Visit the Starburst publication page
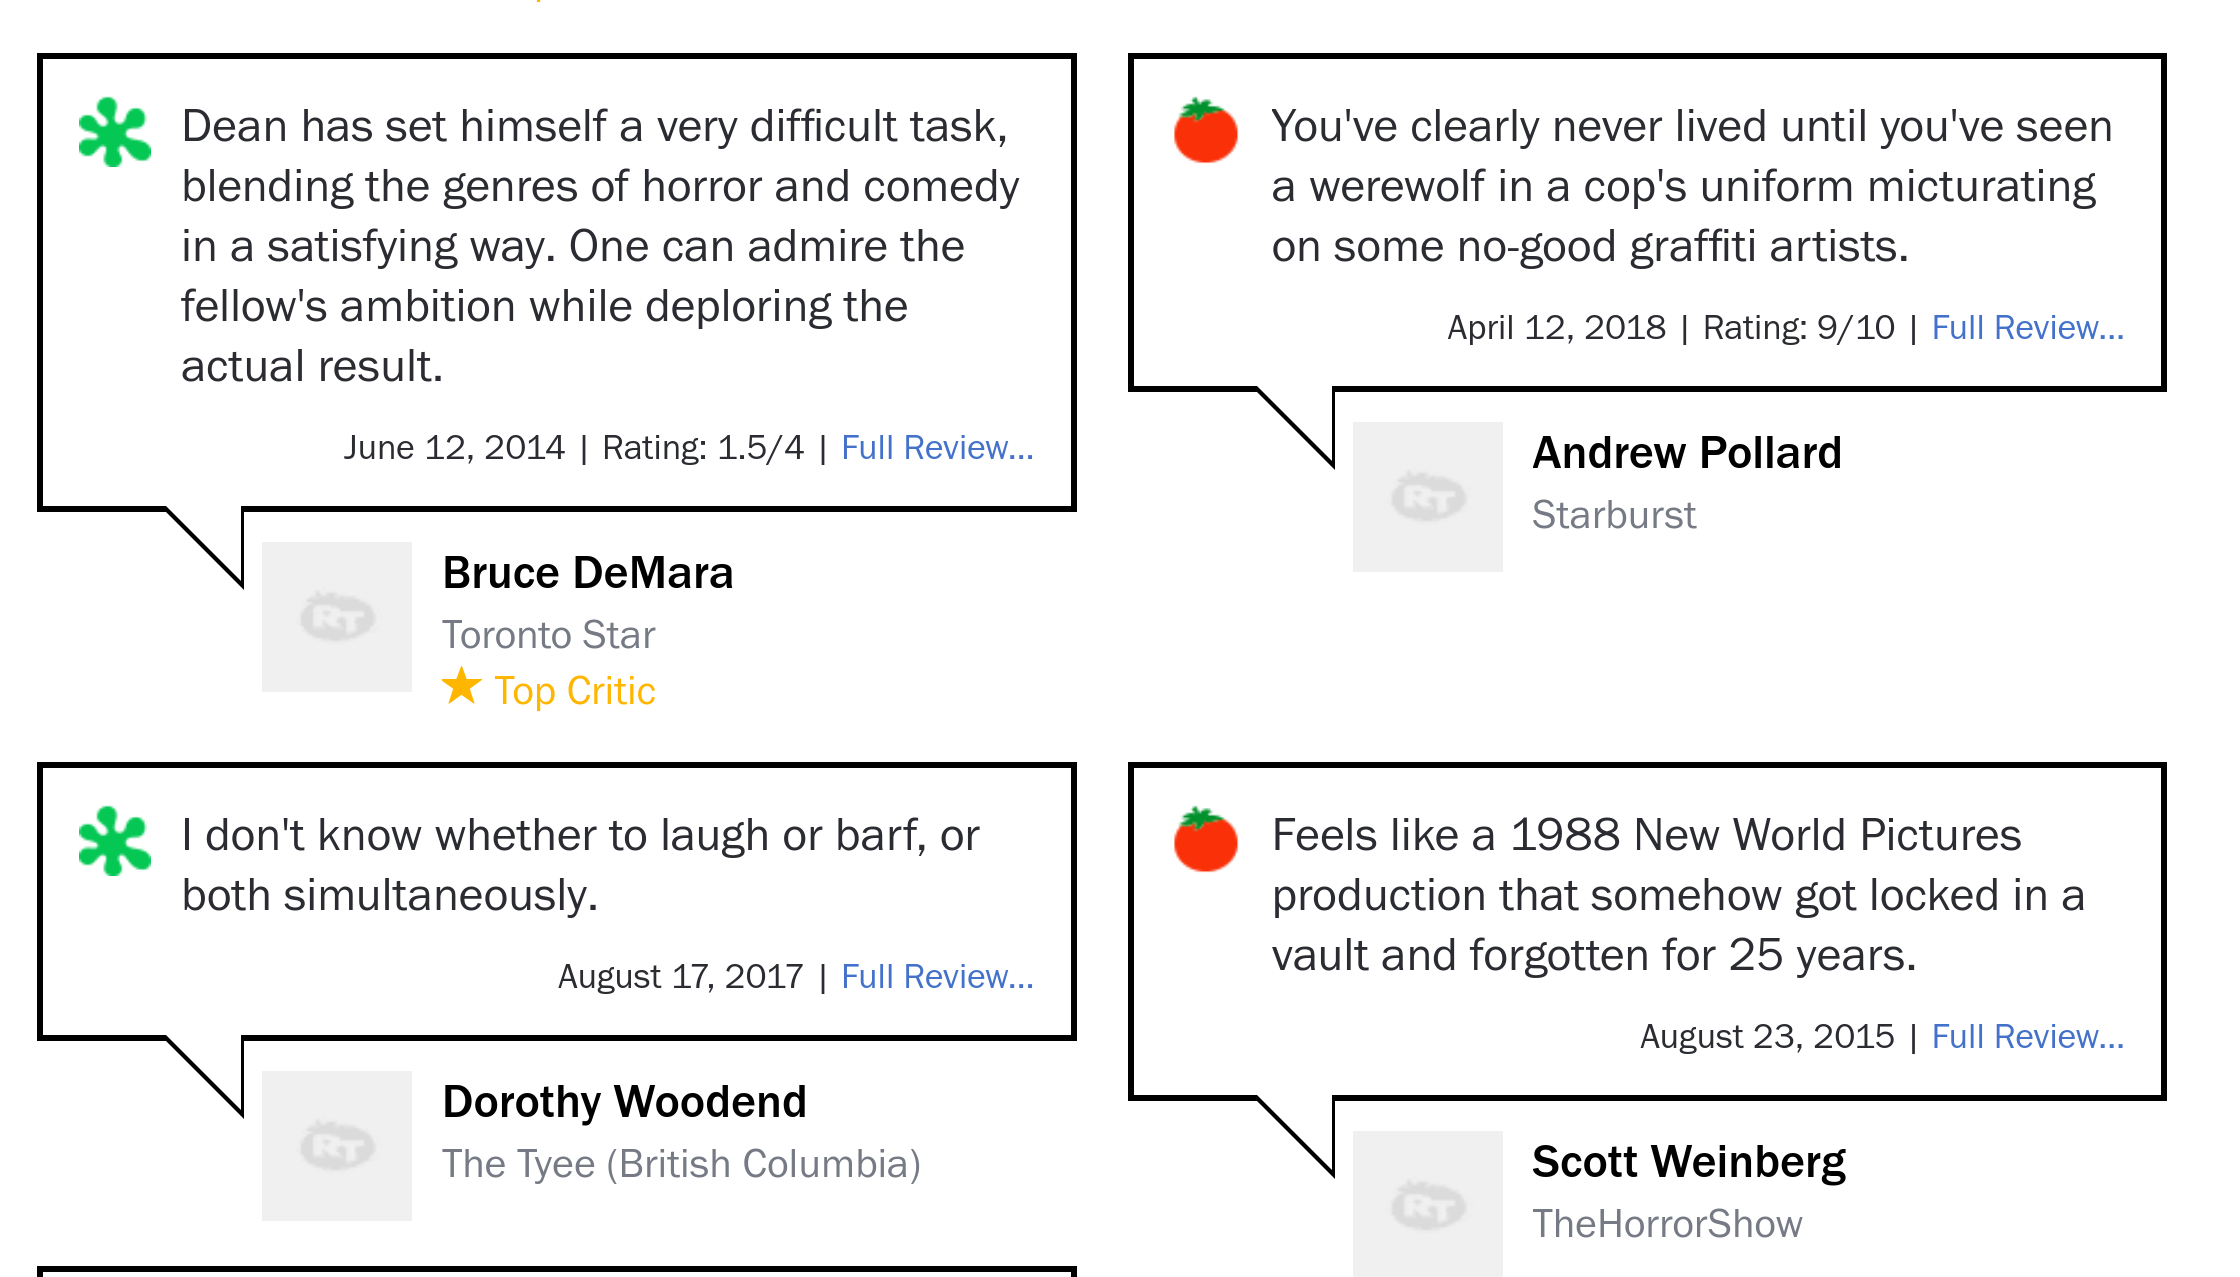 pyautogui.click(x=1614, y=515)
